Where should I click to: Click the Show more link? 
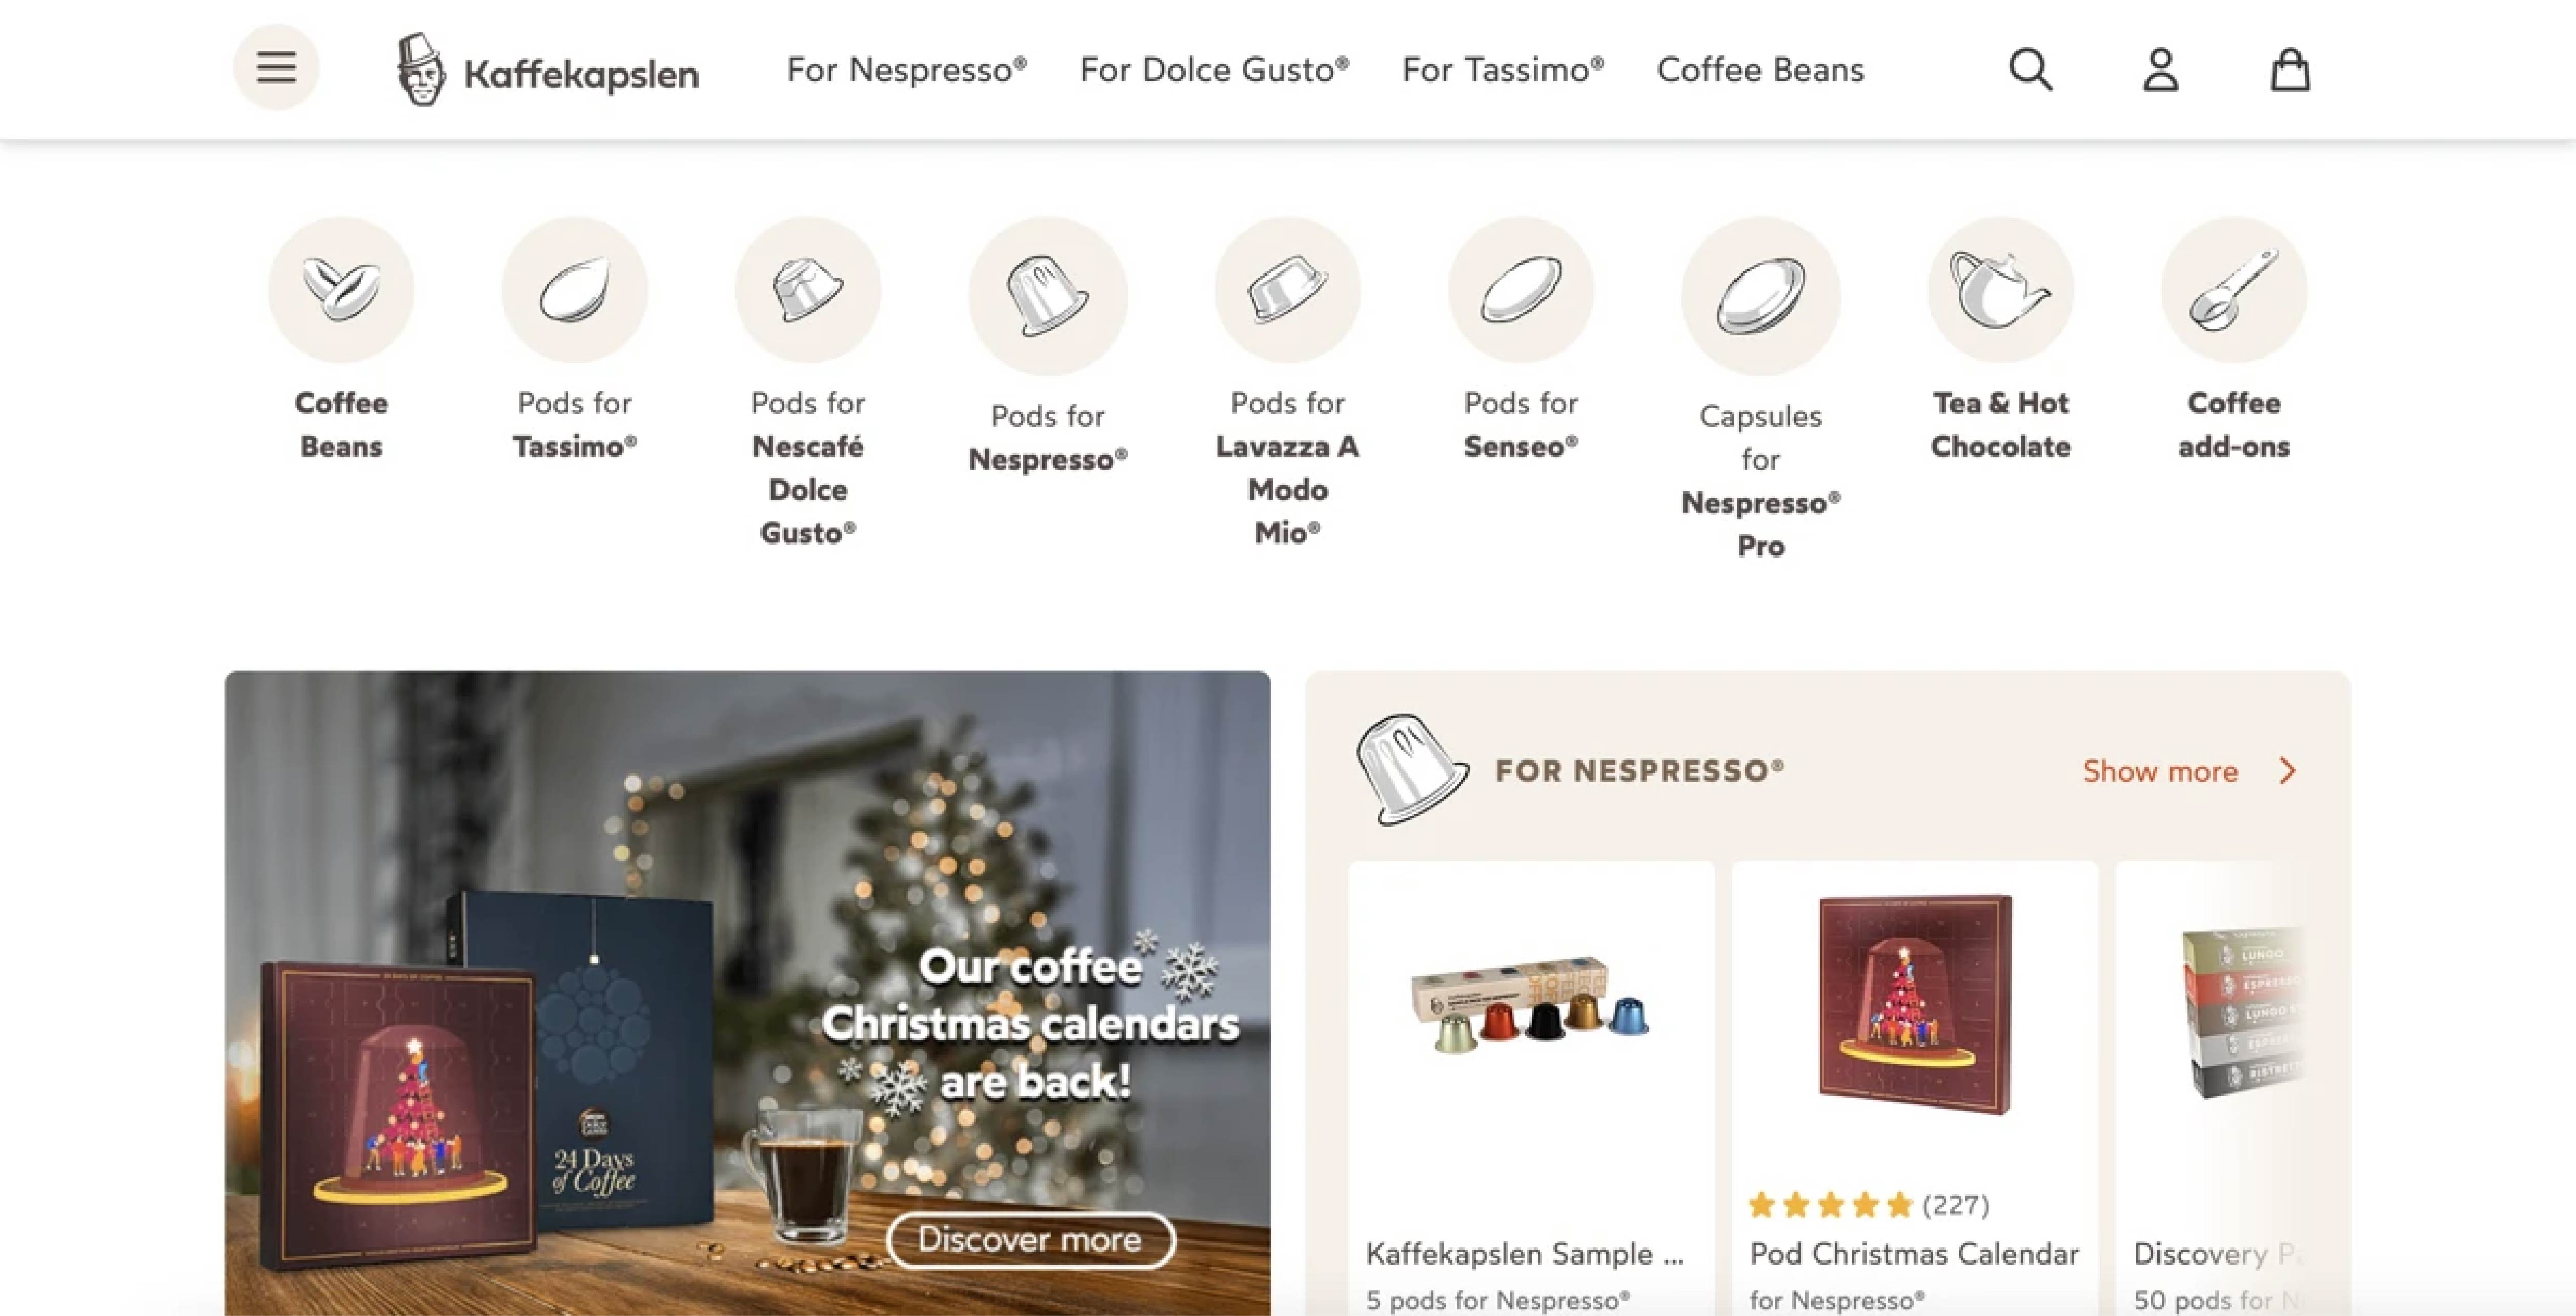[2189, 771]
